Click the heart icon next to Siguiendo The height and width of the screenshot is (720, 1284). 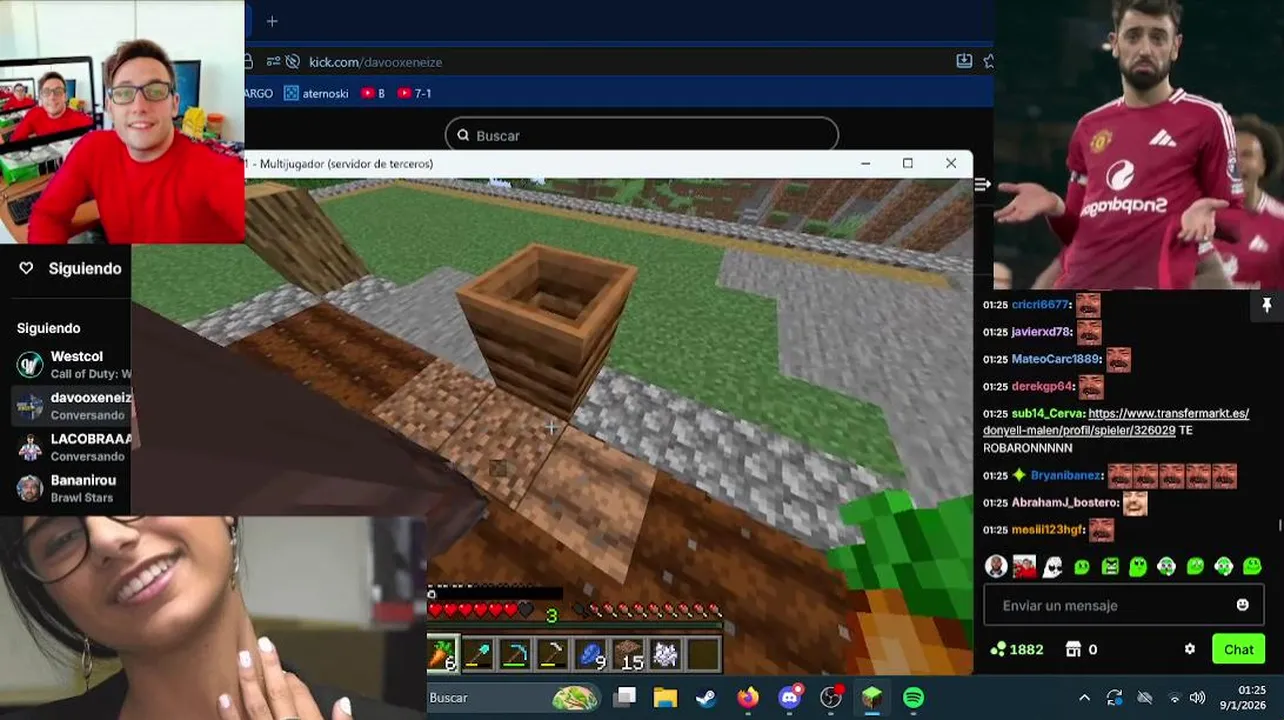(27, 268)
